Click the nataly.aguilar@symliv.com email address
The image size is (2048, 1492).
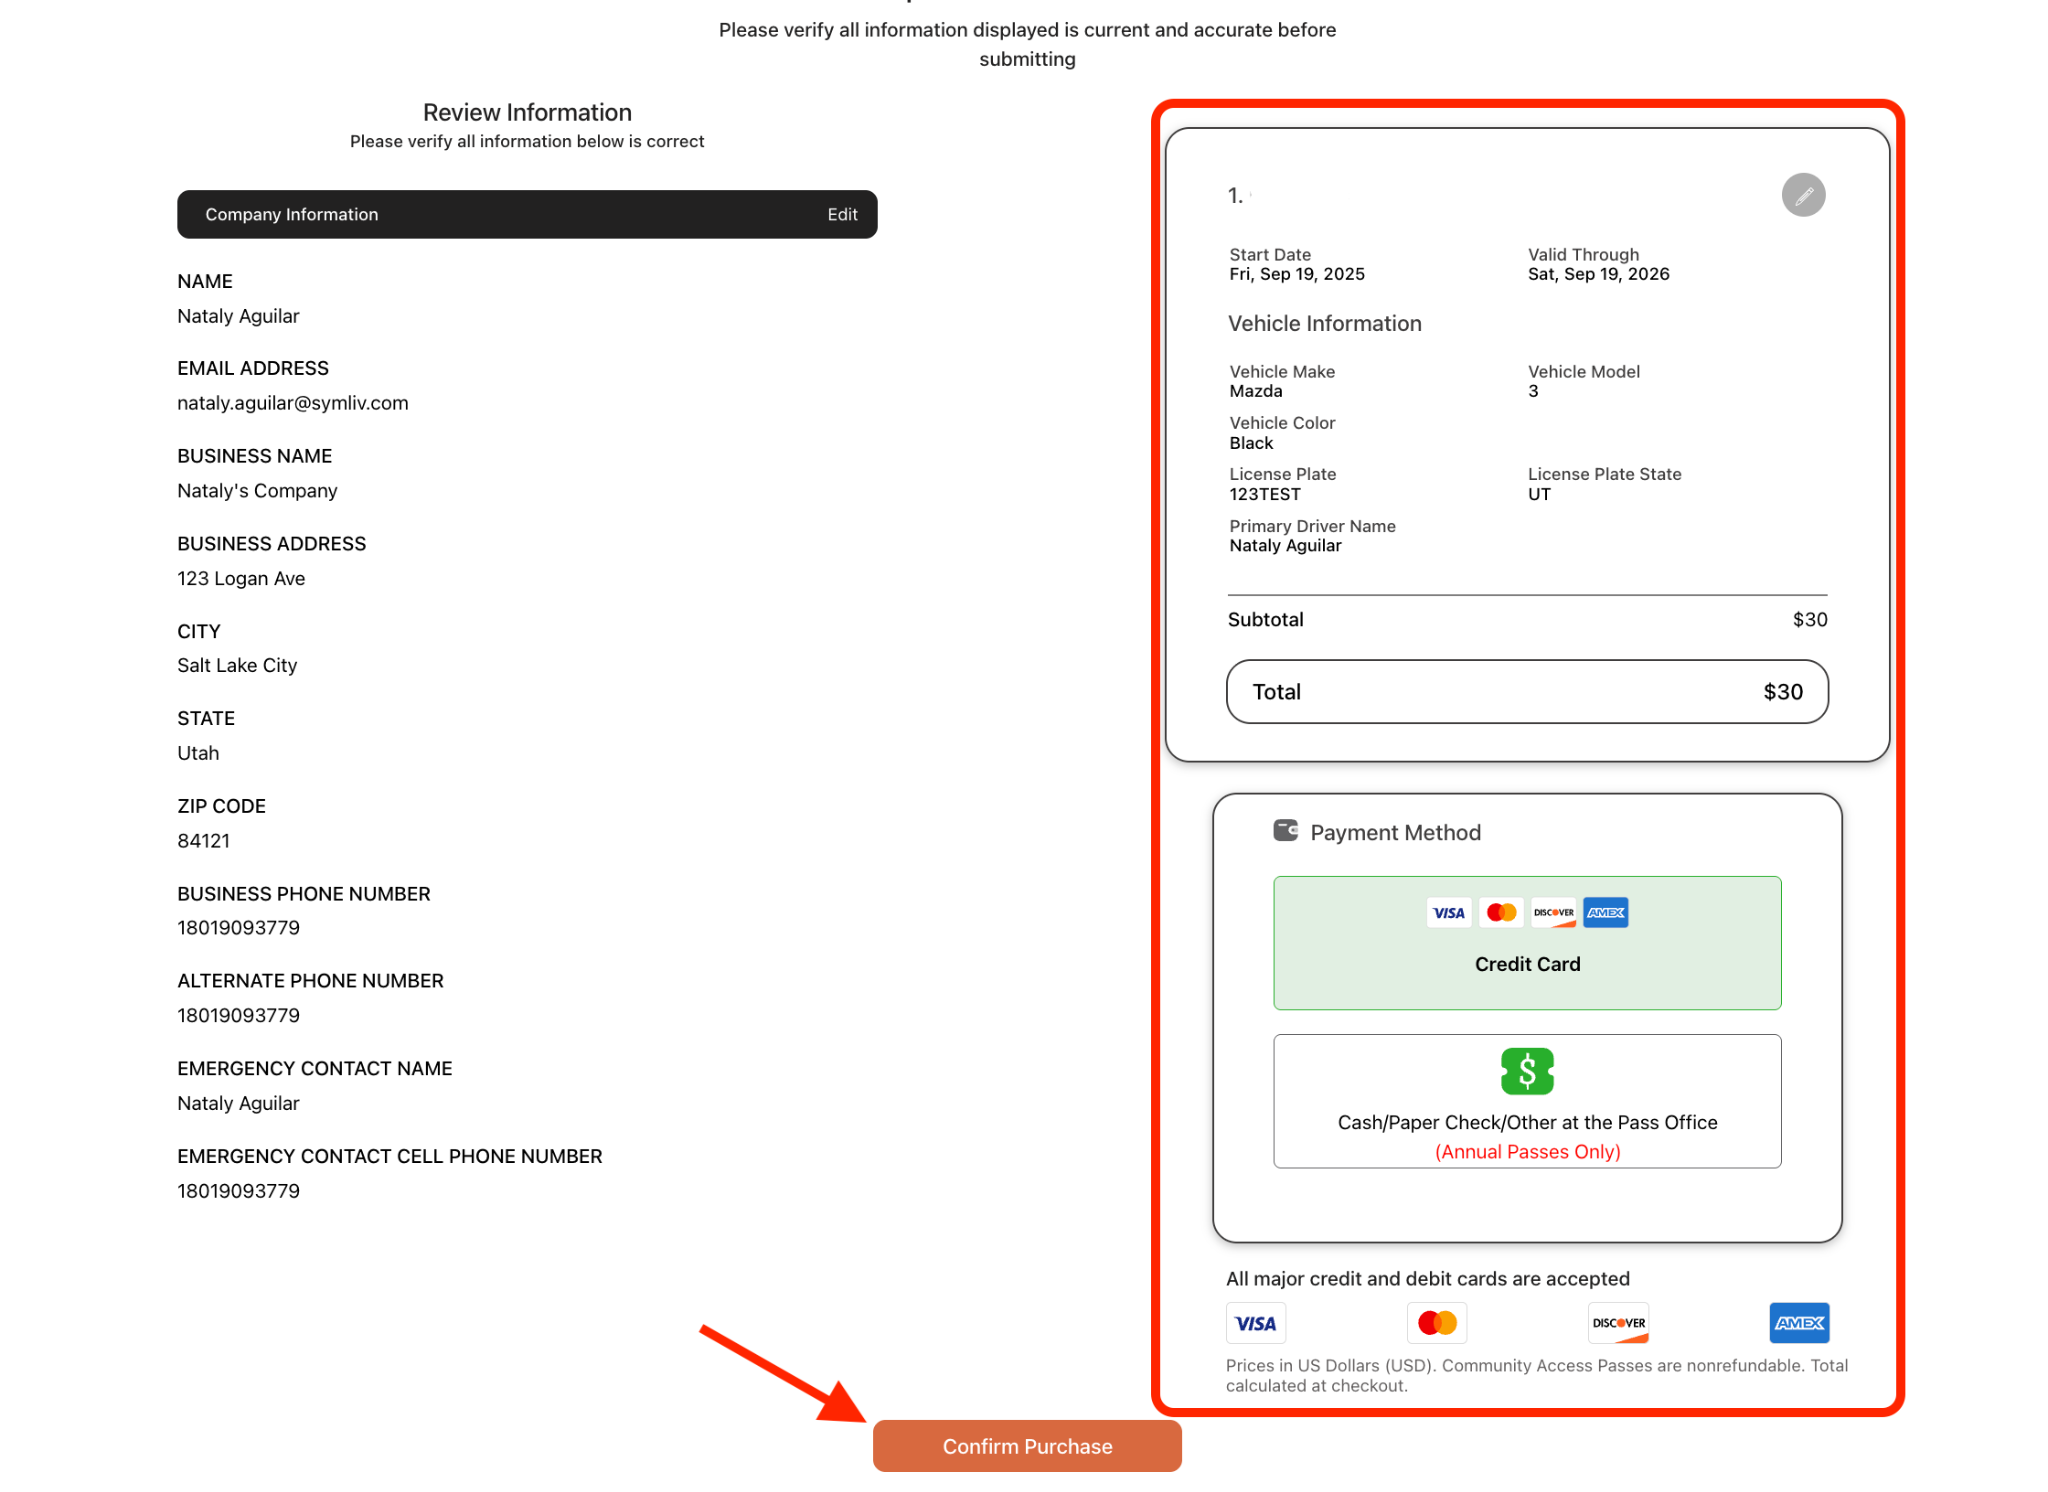coord(292,403)
